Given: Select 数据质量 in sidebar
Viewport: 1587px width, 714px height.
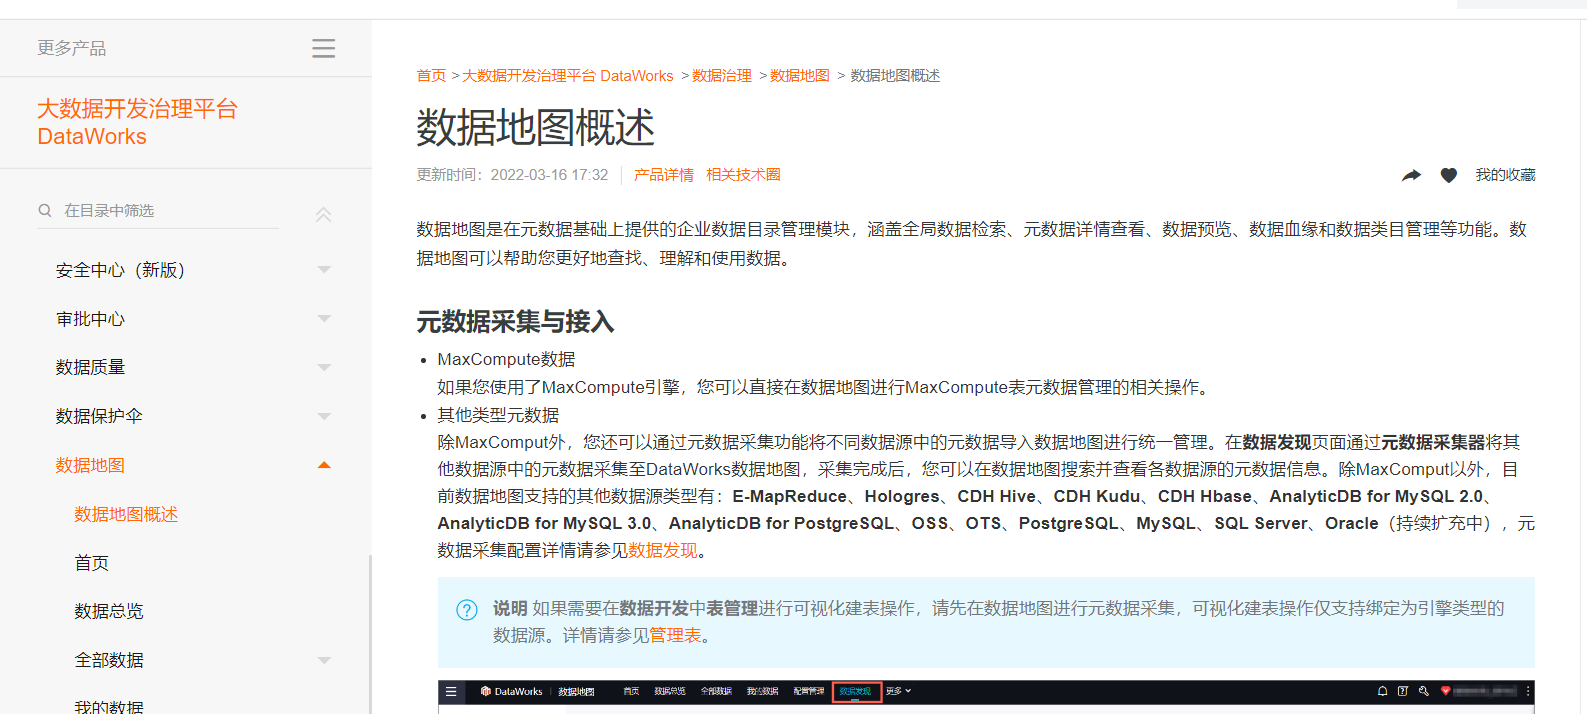Looking at the screenshot, I should (x=90, y=367).
